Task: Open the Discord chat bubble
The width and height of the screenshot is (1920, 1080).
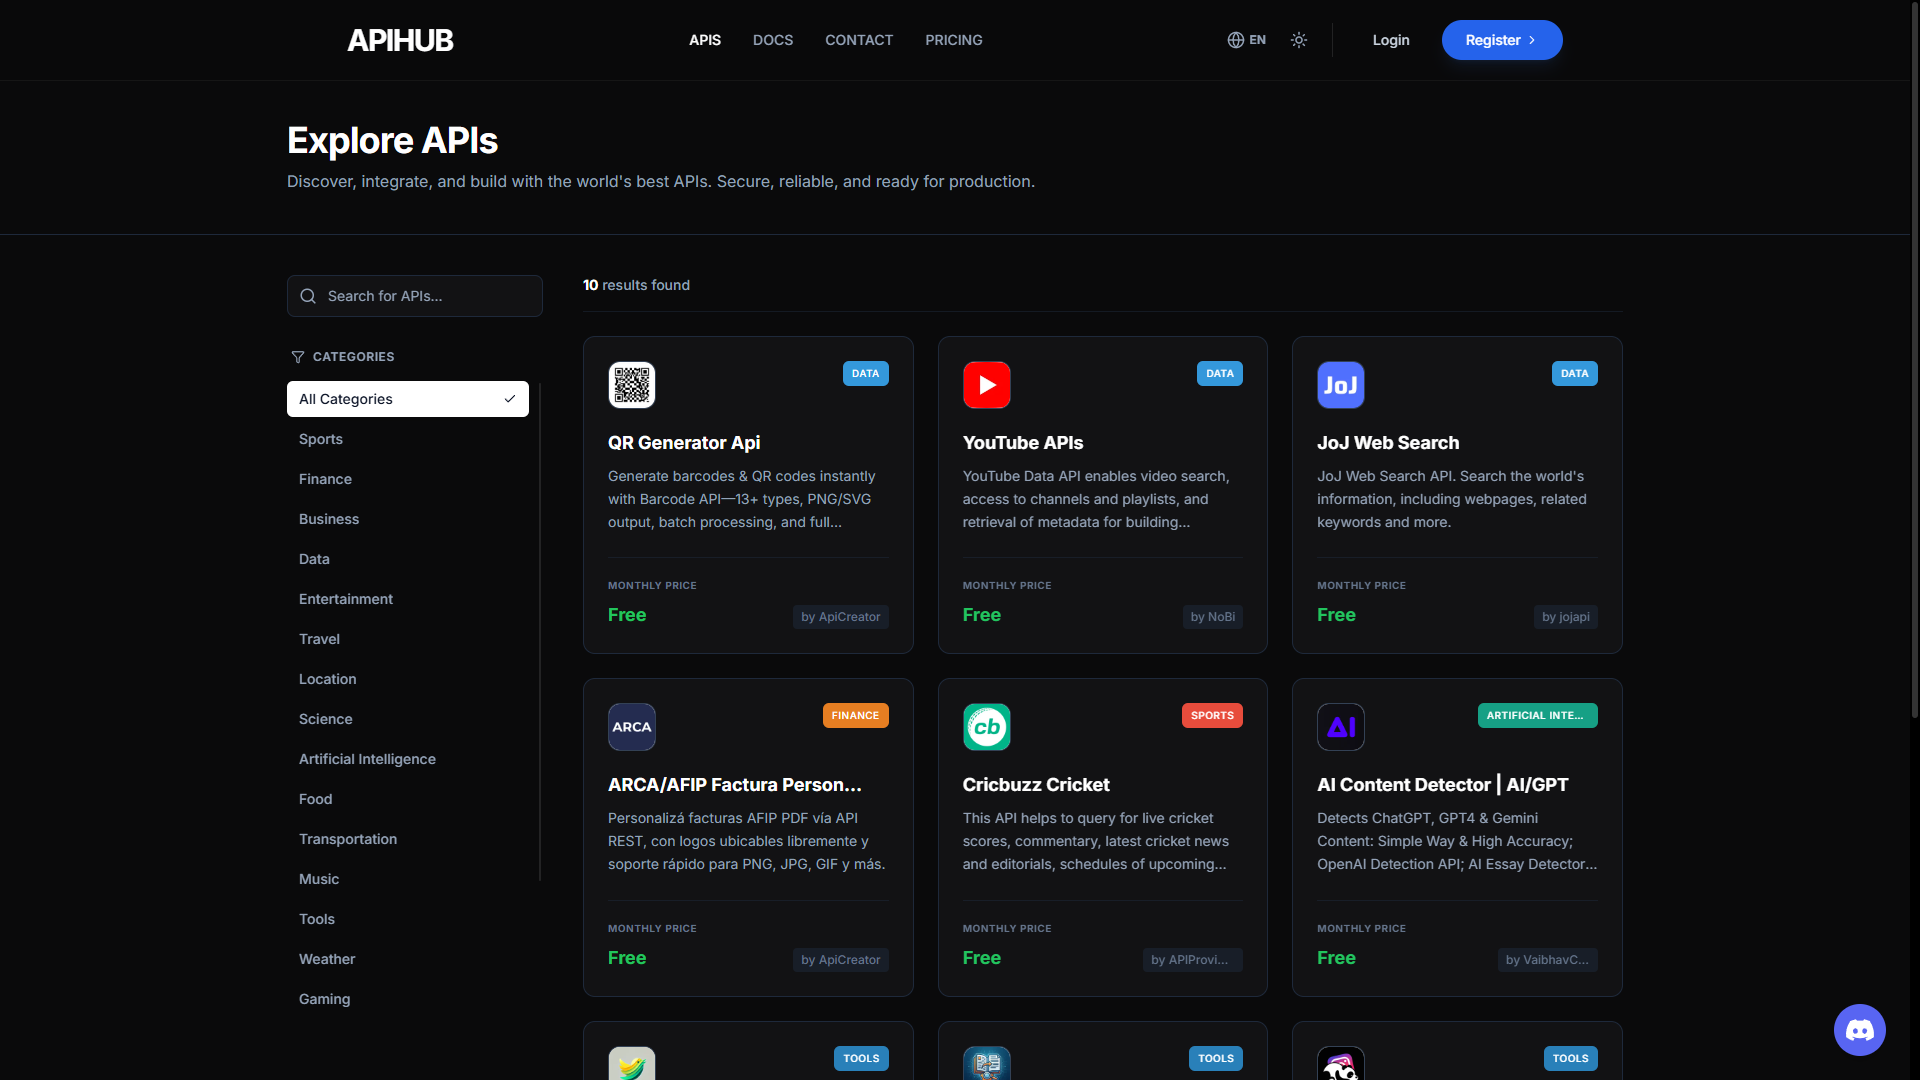Action: [x=1859, y=1029]
